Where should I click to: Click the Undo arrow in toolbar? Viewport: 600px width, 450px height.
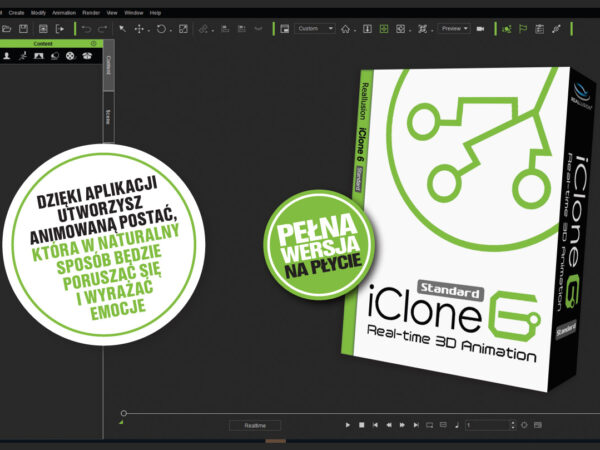pos(84,29)
